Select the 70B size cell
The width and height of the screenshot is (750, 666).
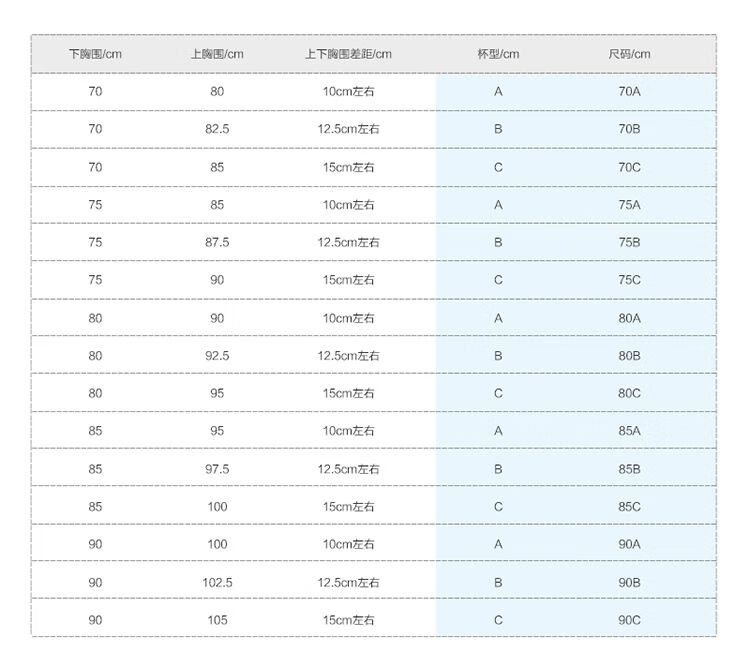tap(629, 129)
